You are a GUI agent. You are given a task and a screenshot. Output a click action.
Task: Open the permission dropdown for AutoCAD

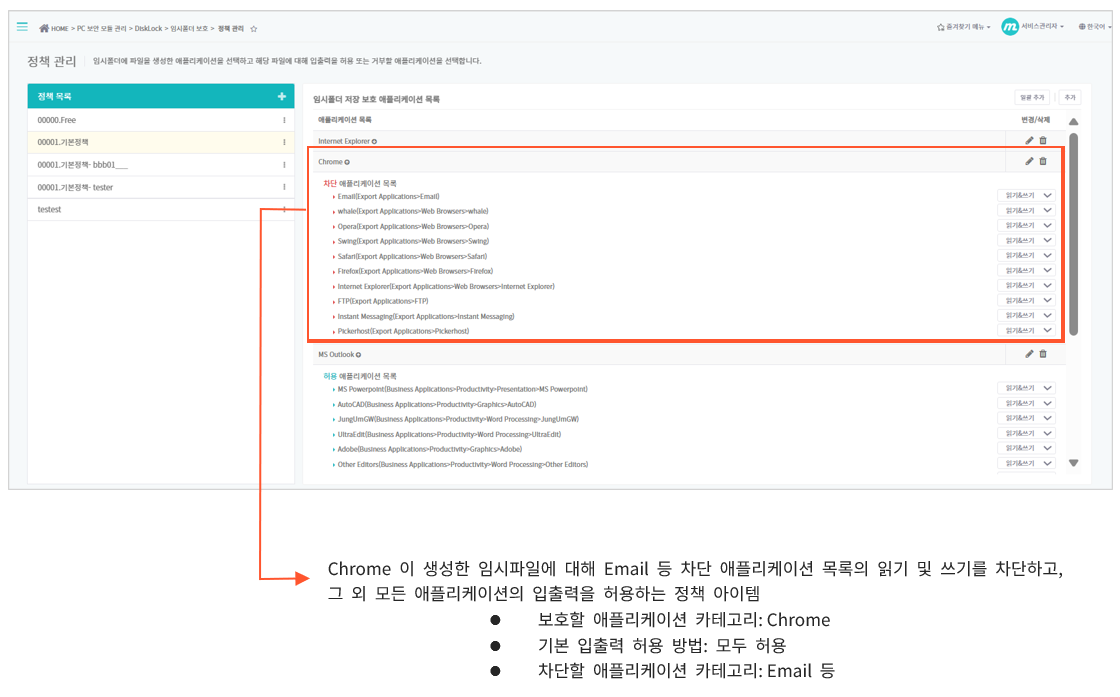point(1026,403)
